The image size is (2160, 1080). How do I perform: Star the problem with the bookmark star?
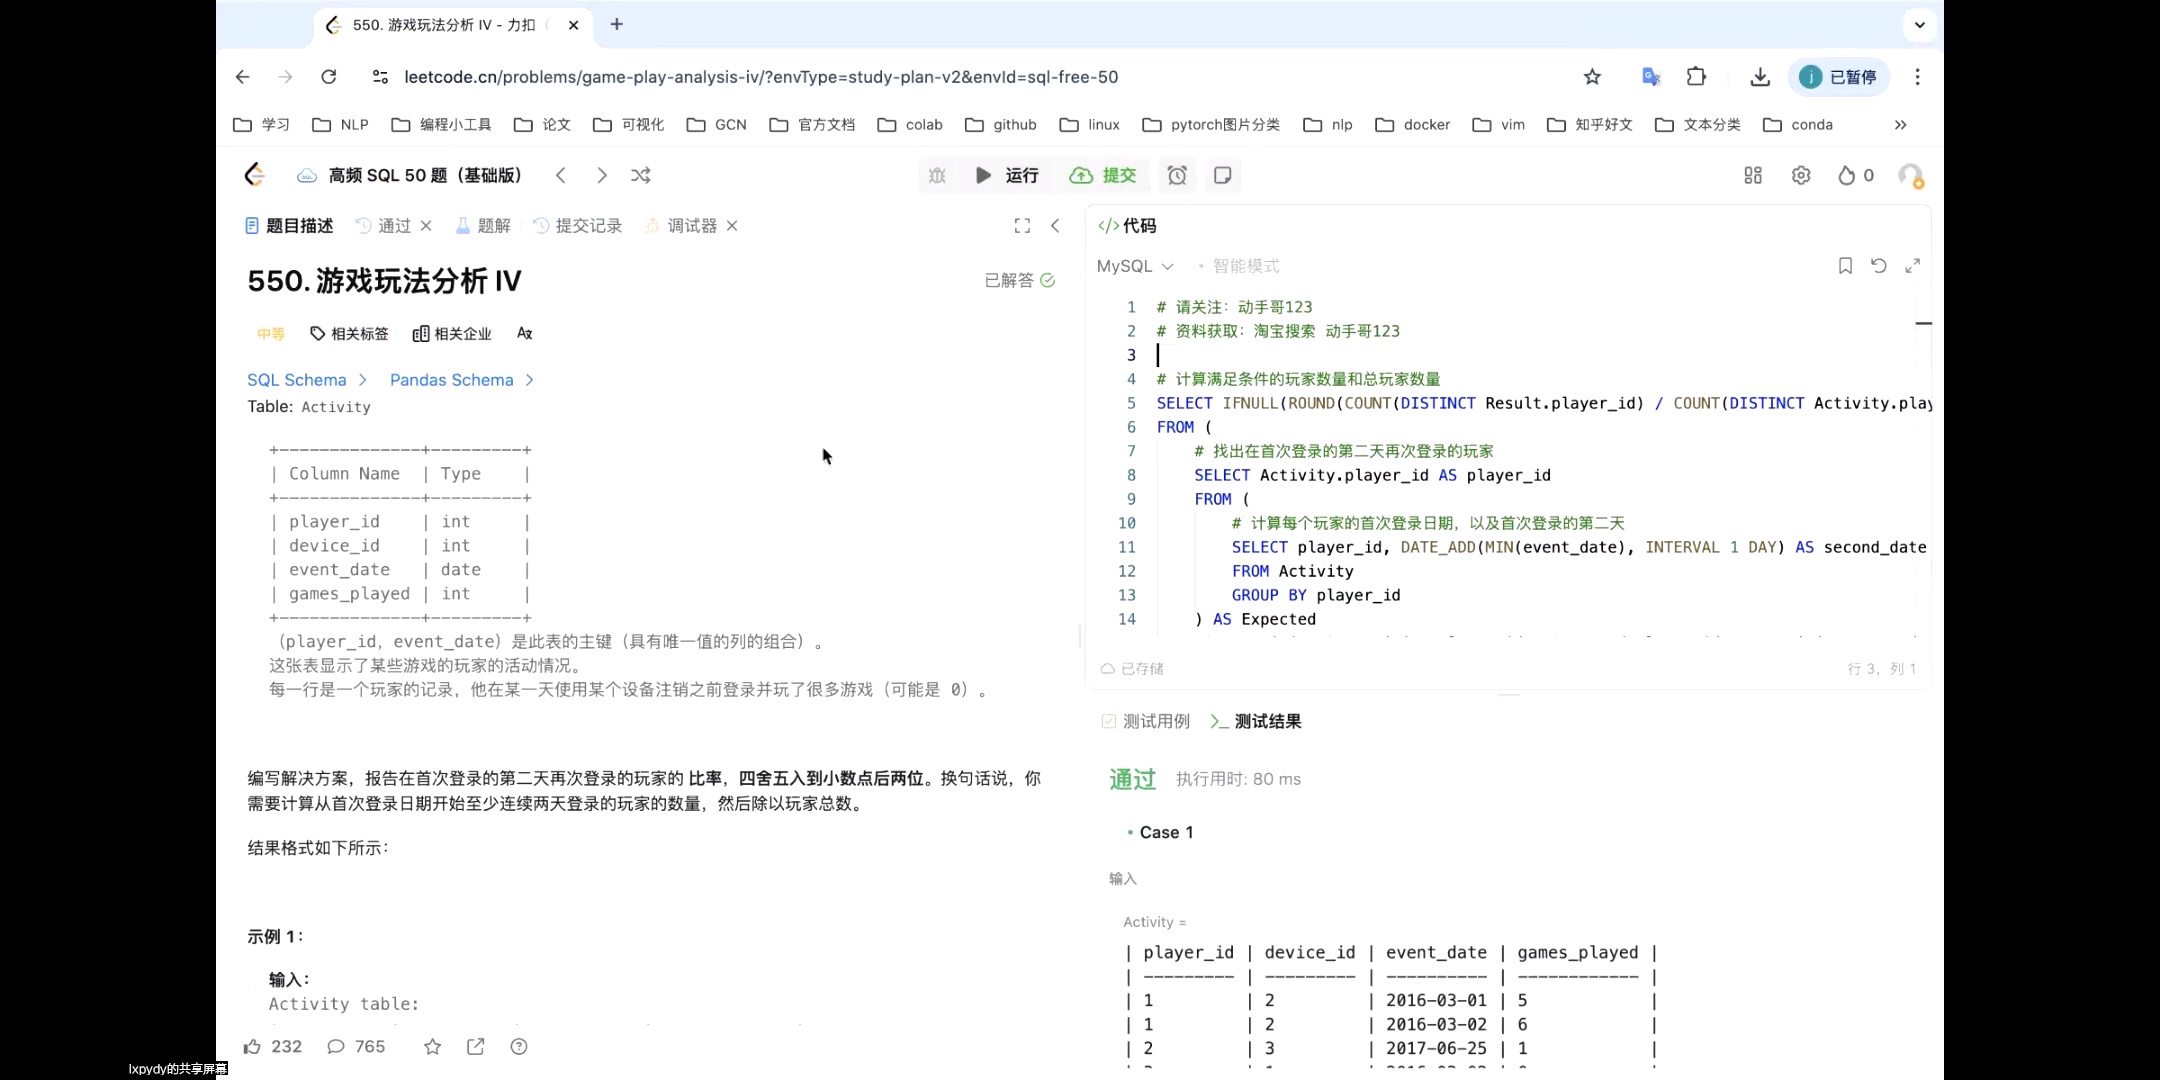coord(433,1046)
